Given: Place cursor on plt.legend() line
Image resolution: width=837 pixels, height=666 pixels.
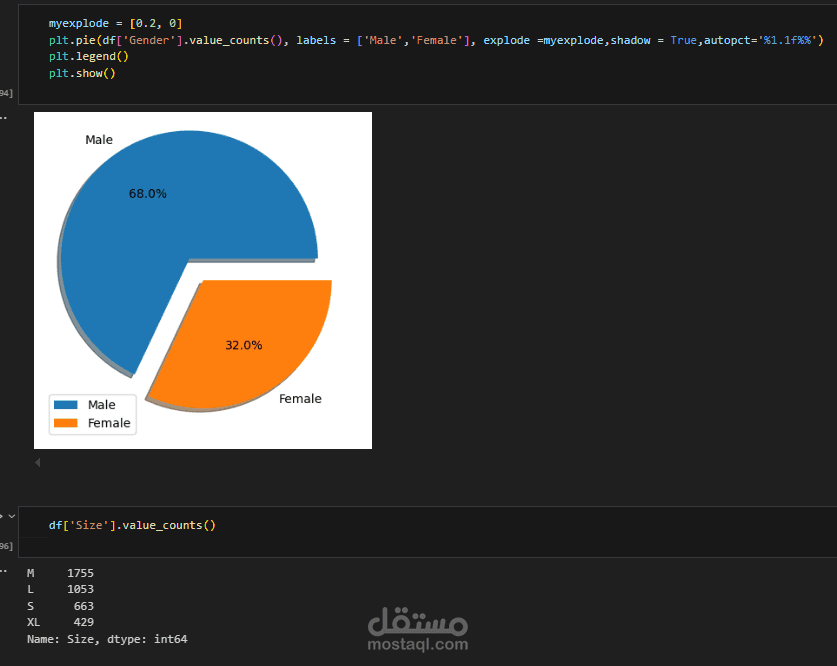Looking at the screenshot, I should 89,57.
